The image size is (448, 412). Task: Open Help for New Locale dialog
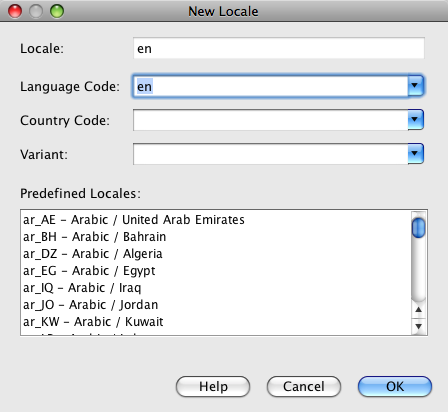click(213, 387)
